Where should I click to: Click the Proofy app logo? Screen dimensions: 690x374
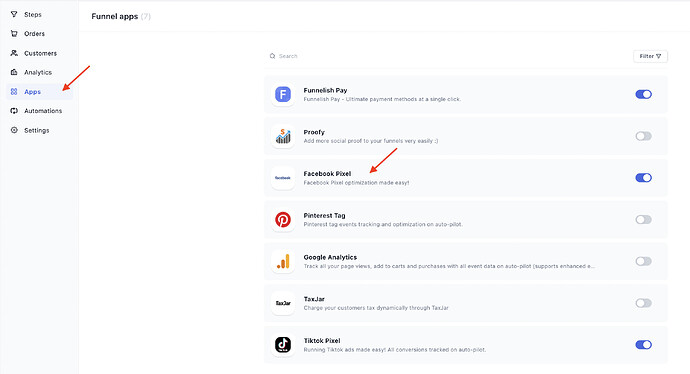pyautogui.click(x=283, y=136)
